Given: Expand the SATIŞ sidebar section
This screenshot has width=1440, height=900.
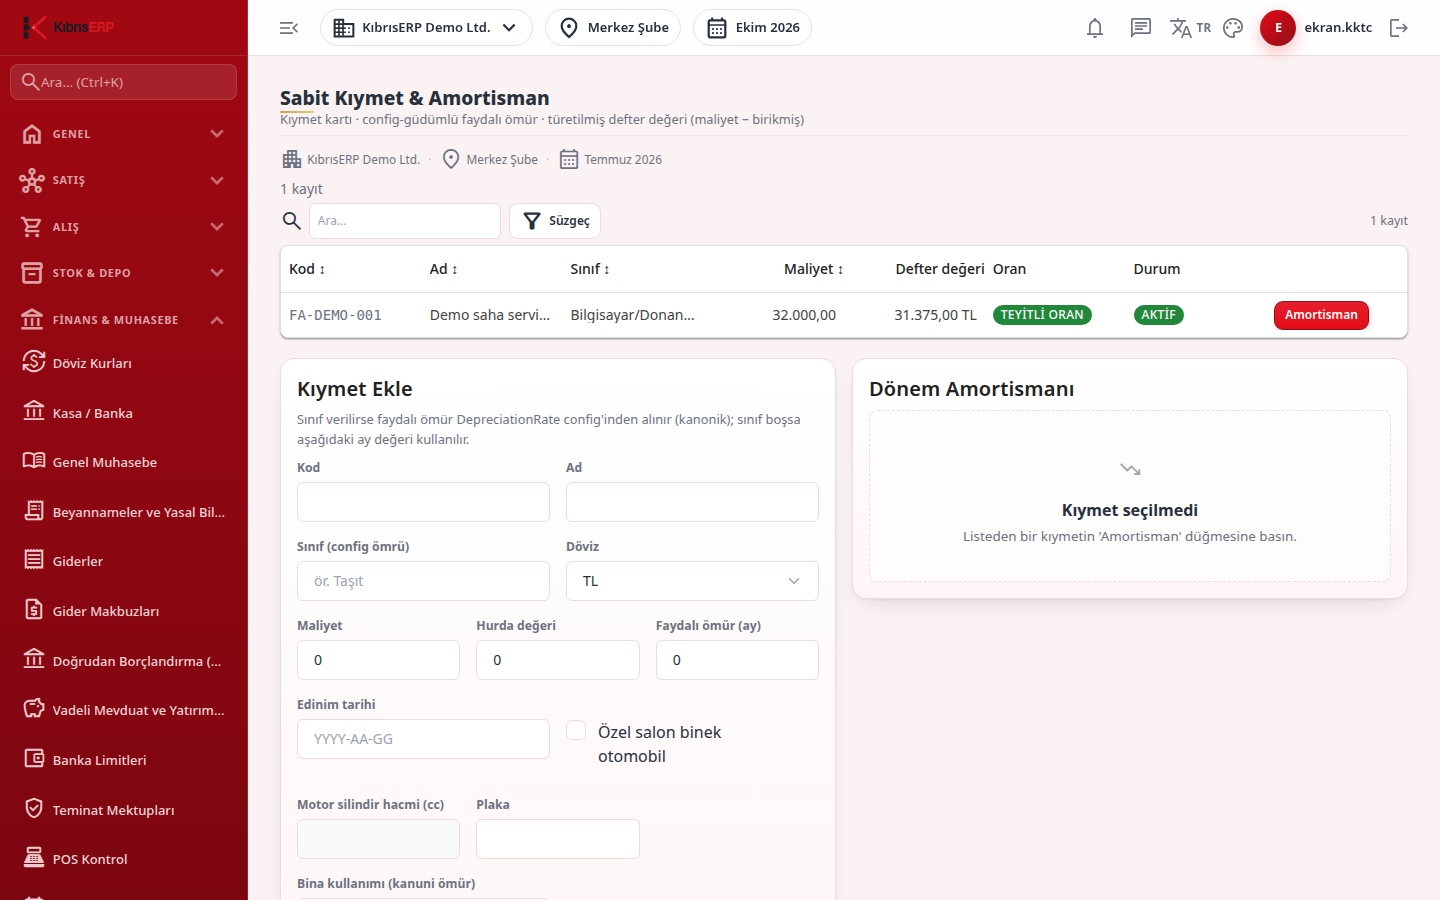Looking at the screenshot, I should click(x=124, y=180).
